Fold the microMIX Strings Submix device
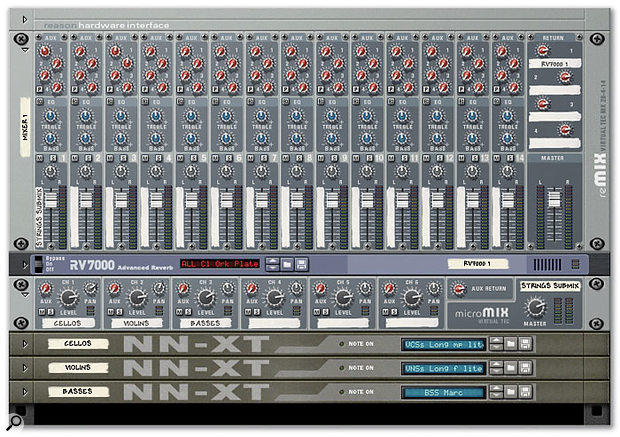Screen dimensions: 620x437 point(25,295)
